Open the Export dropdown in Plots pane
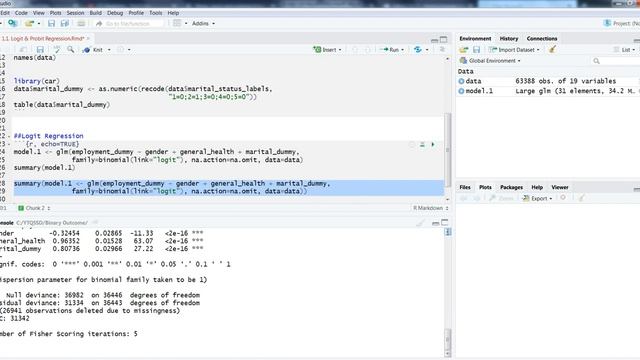This screenshot has height=360, width=640. coord(537,198)
